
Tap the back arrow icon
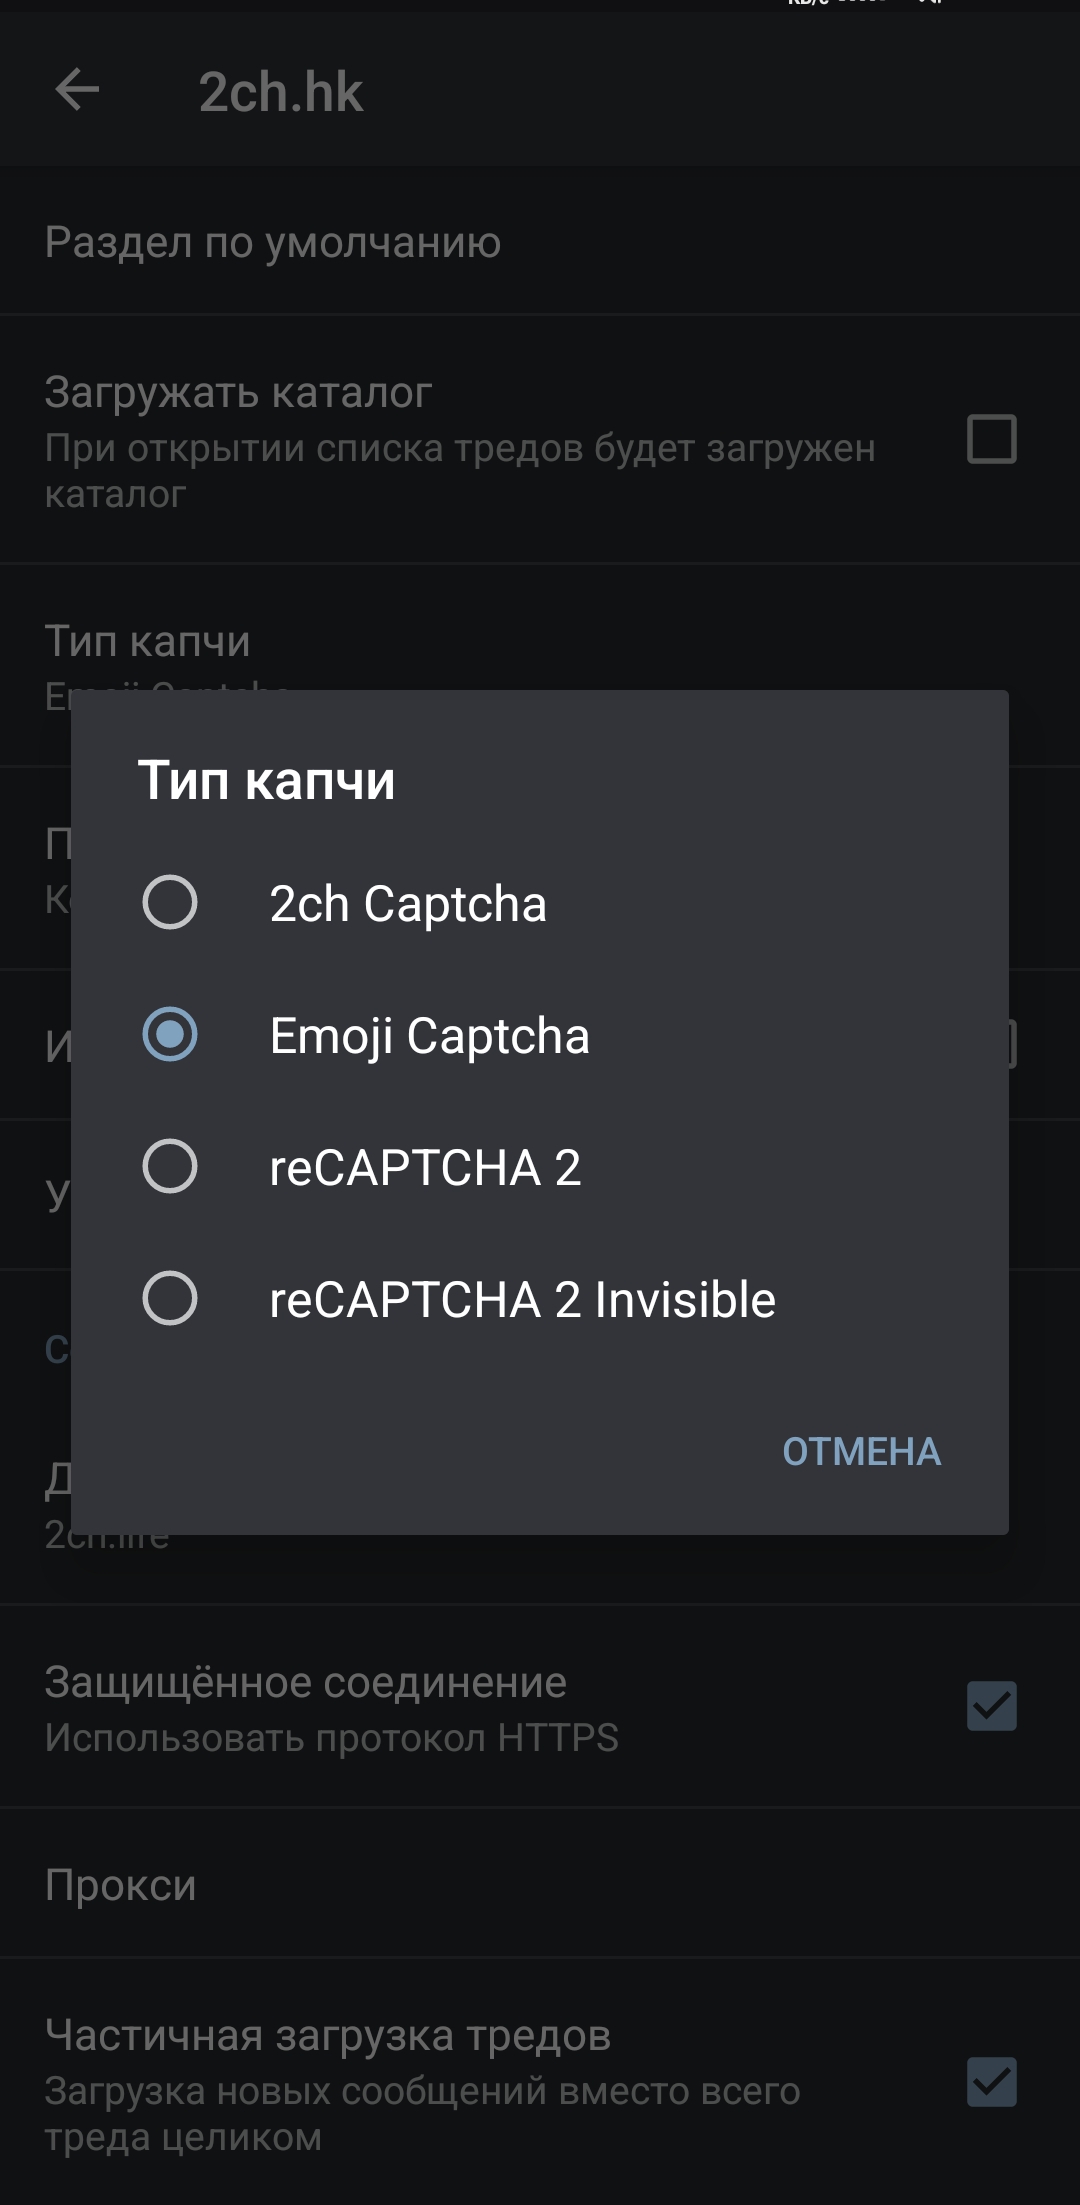77,90
